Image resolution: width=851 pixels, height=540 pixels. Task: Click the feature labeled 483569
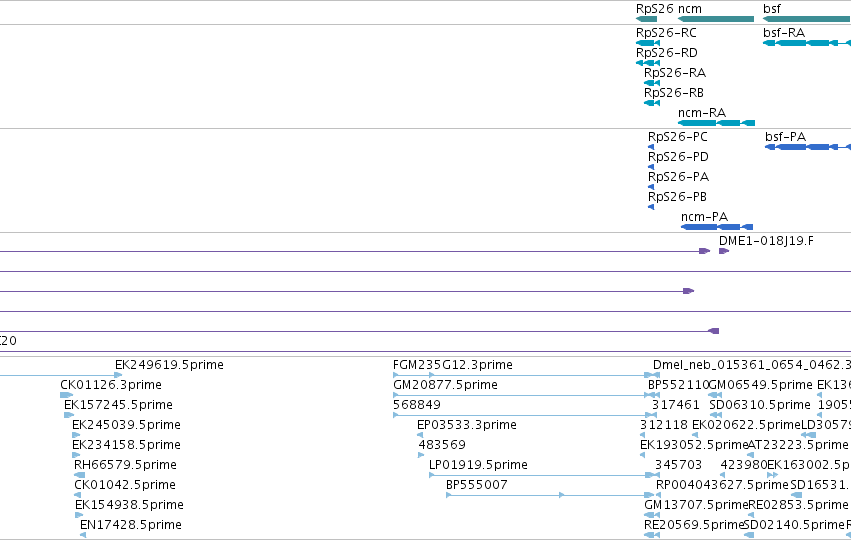point(442,445)
